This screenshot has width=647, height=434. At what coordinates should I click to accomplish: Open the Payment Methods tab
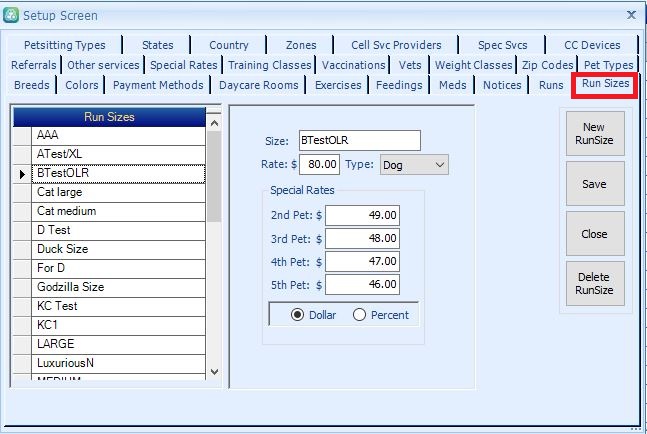[158, 85]
